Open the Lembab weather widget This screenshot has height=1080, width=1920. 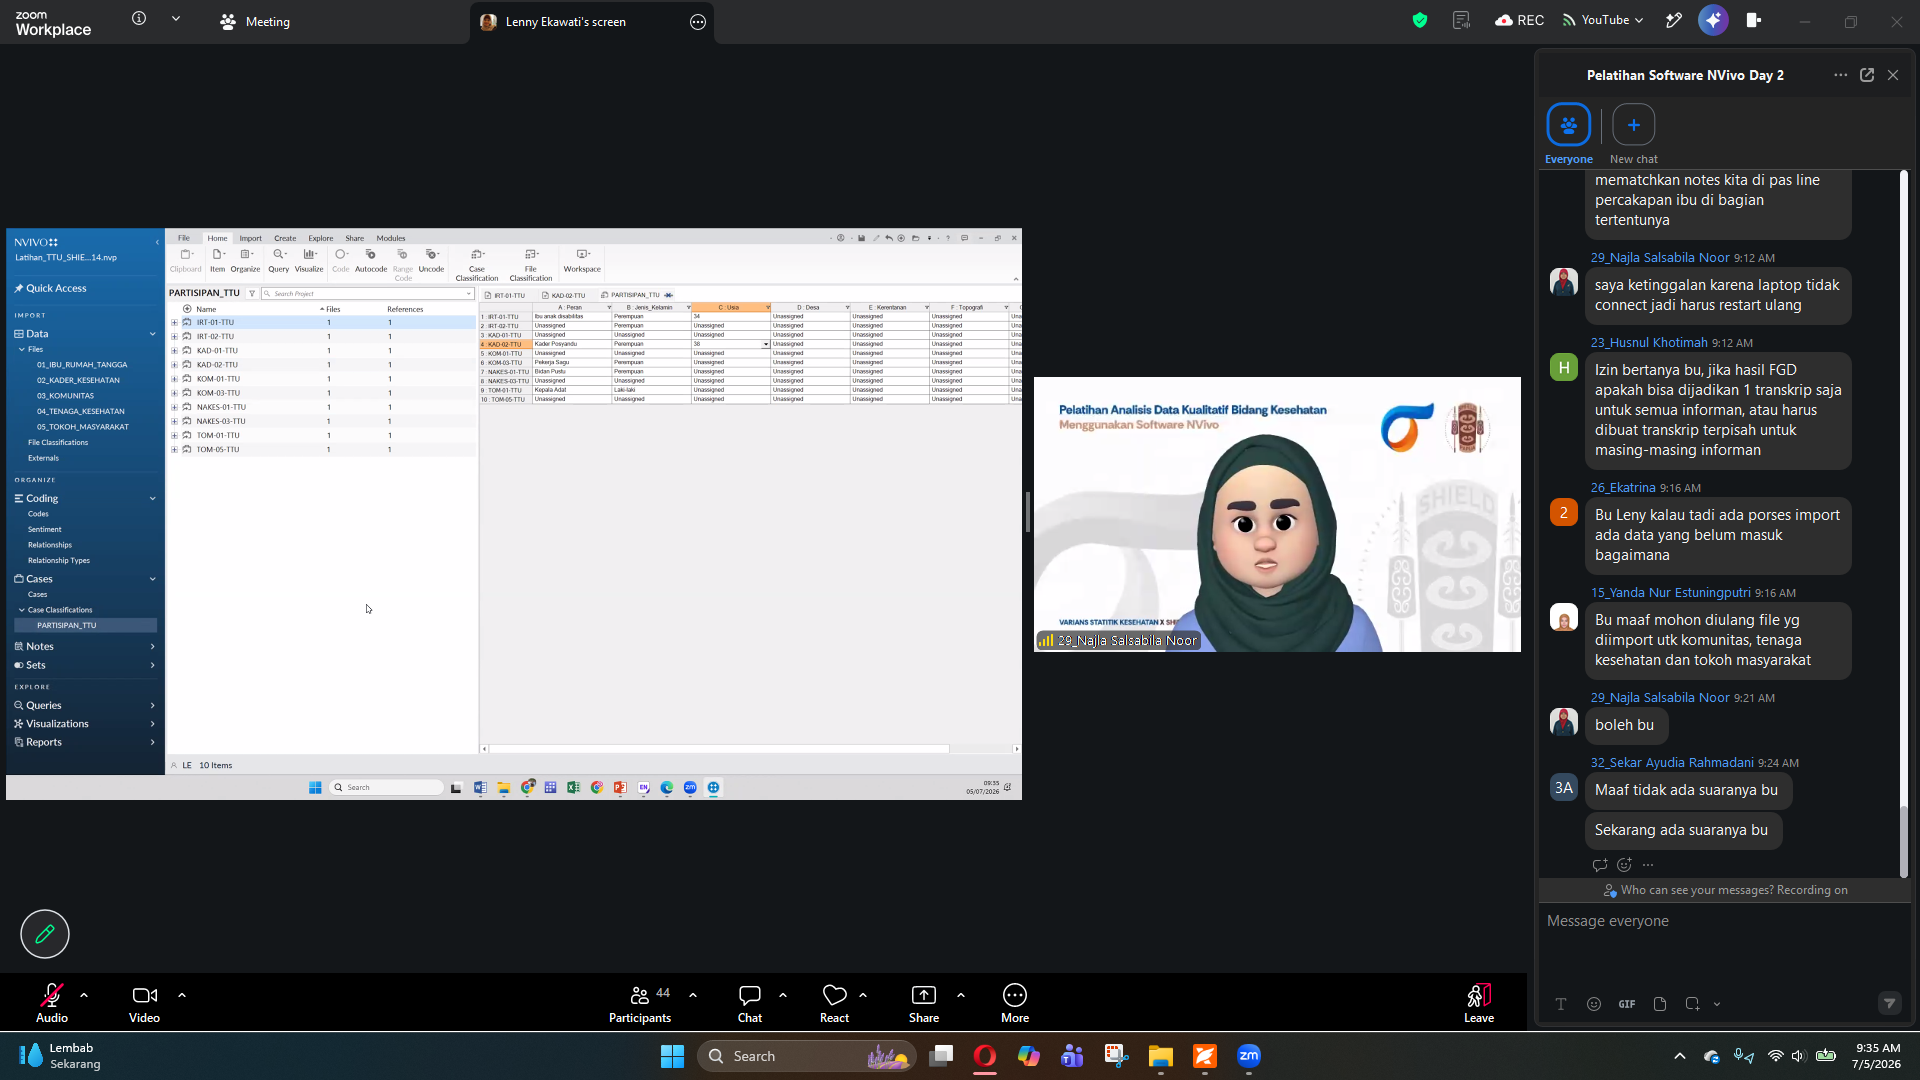pyautogui.click(x=60, y=1056)
